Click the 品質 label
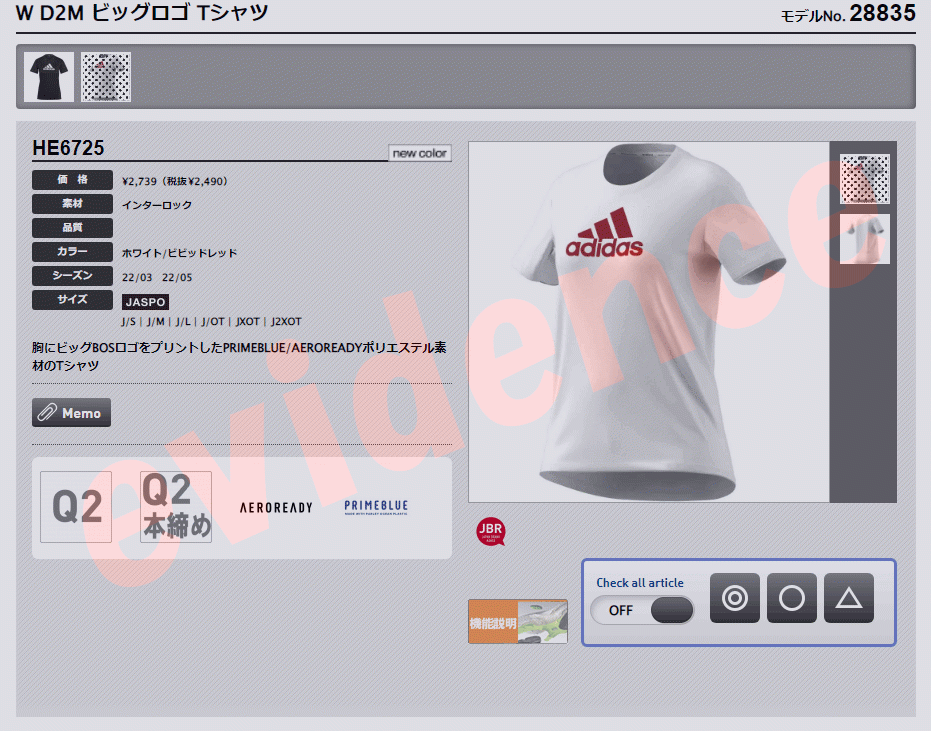Screen dimensions: 931x731 72,227
